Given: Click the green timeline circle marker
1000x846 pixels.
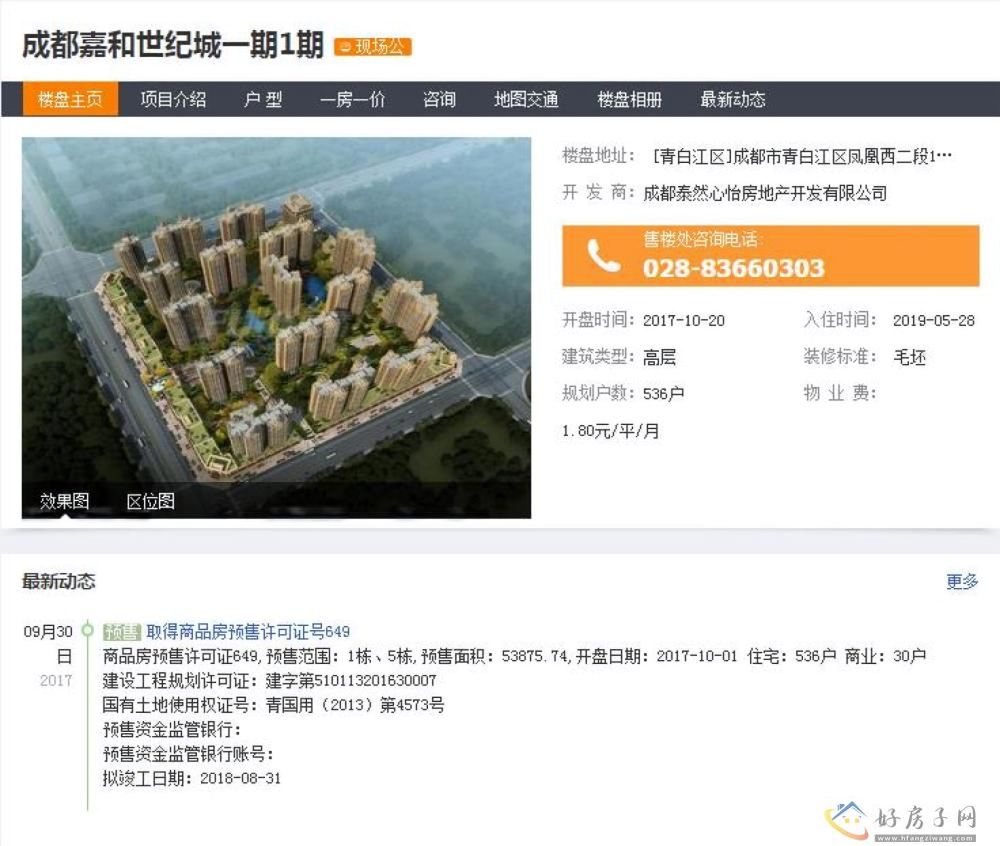Looking at the screenshot, I should point(87,630).
